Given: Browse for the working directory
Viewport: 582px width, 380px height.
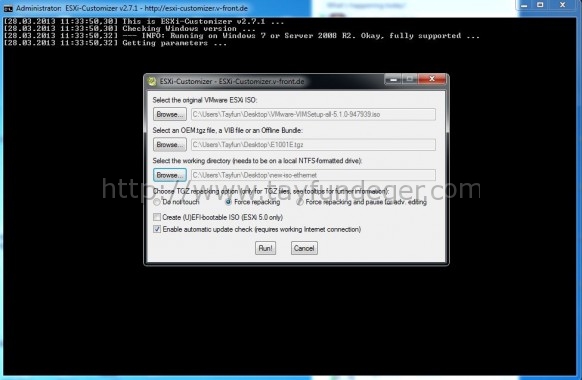Looking at the screenshot, I should coord(170,175).
